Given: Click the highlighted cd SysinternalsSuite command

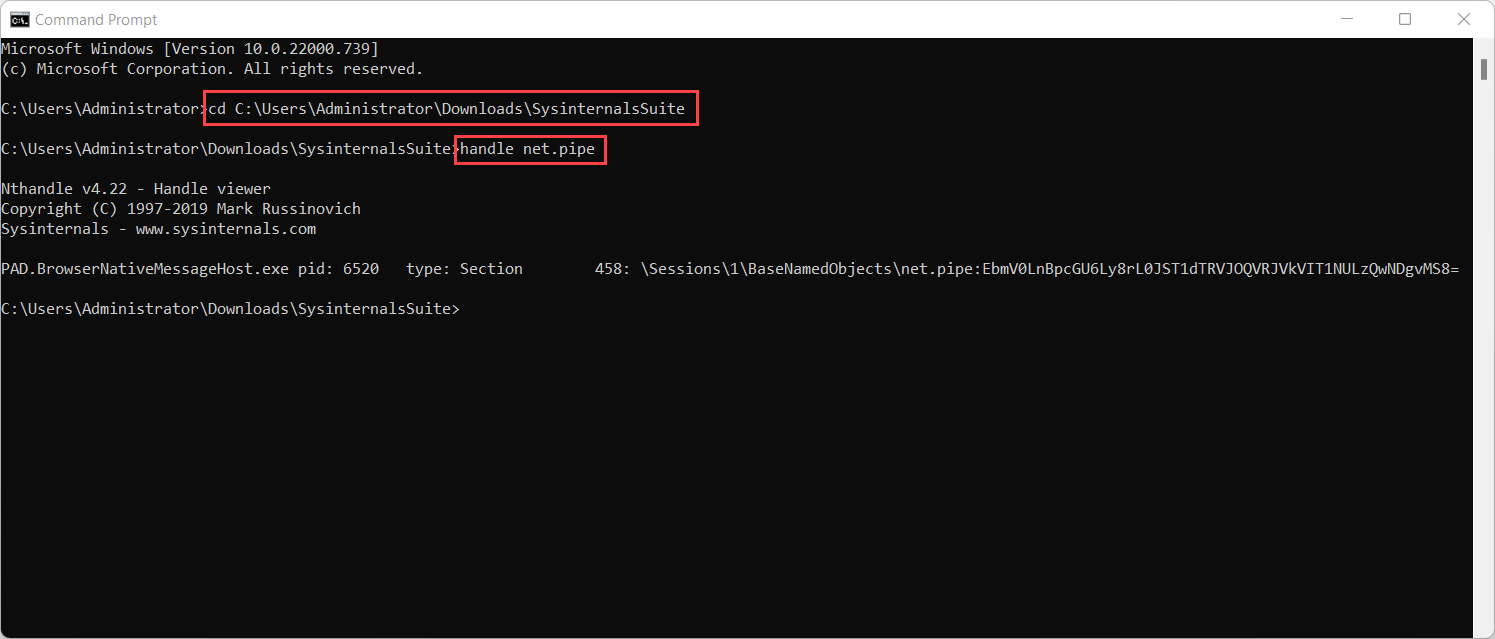Looking at the screenshot, I should click(449, 108).
